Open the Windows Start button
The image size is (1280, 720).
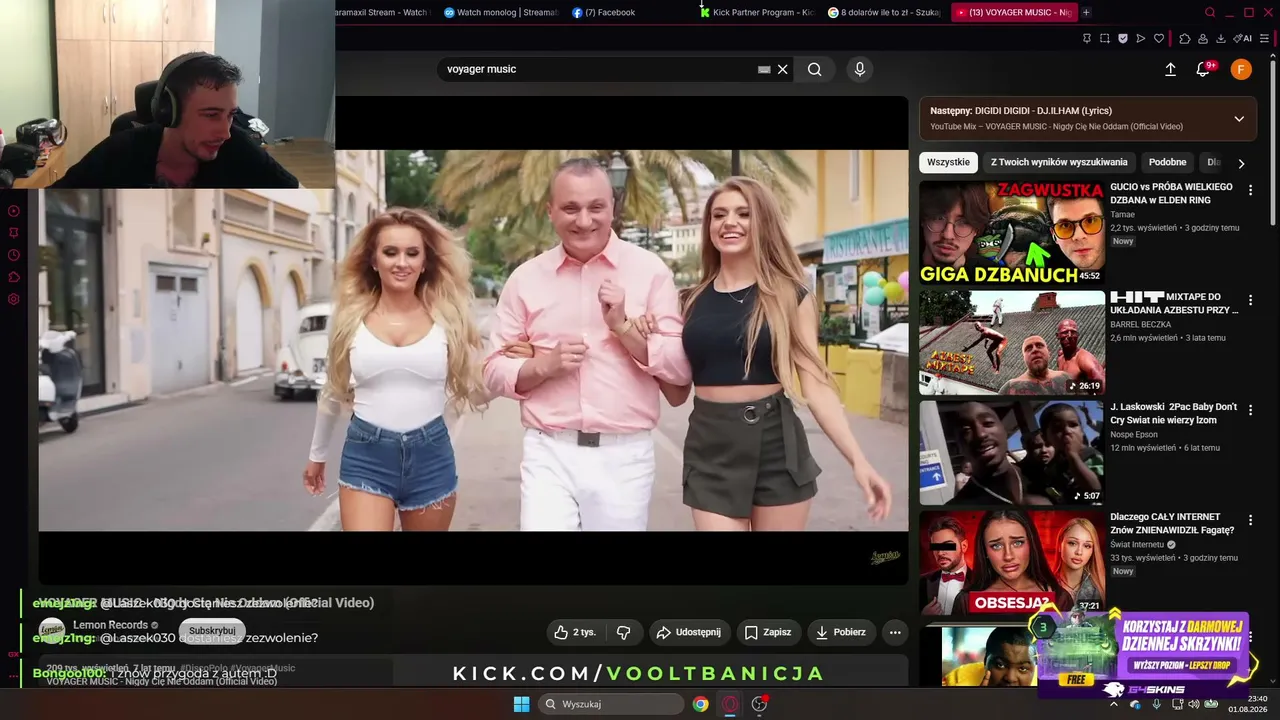(x=521, y=704)
